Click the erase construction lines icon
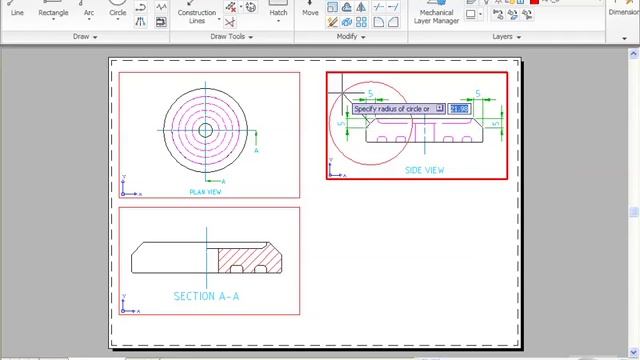640x360 pixels. [231, 7]
